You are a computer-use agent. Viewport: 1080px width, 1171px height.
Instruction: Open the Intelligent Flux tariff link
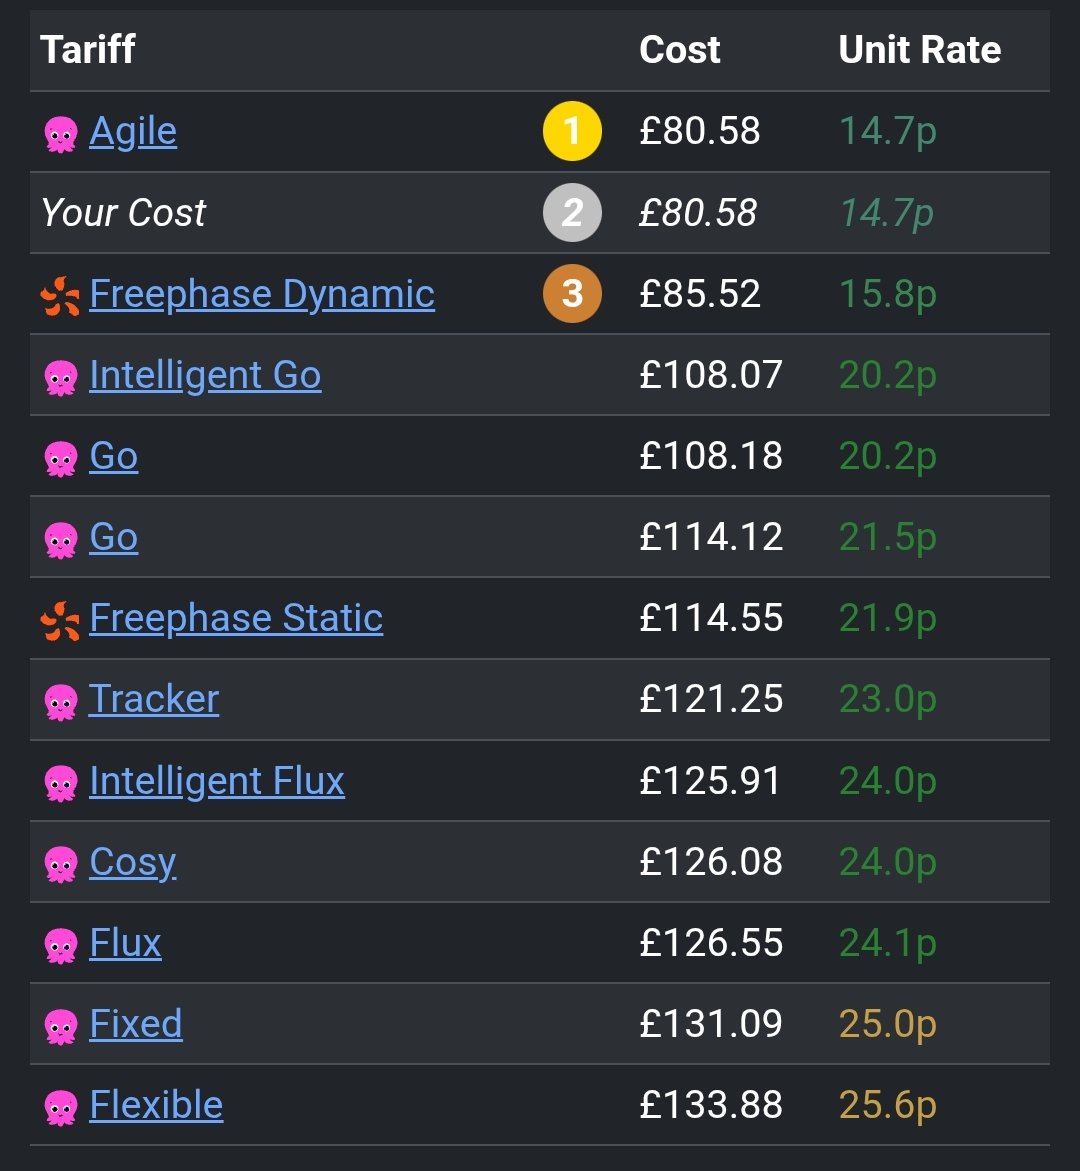(217, 781)
